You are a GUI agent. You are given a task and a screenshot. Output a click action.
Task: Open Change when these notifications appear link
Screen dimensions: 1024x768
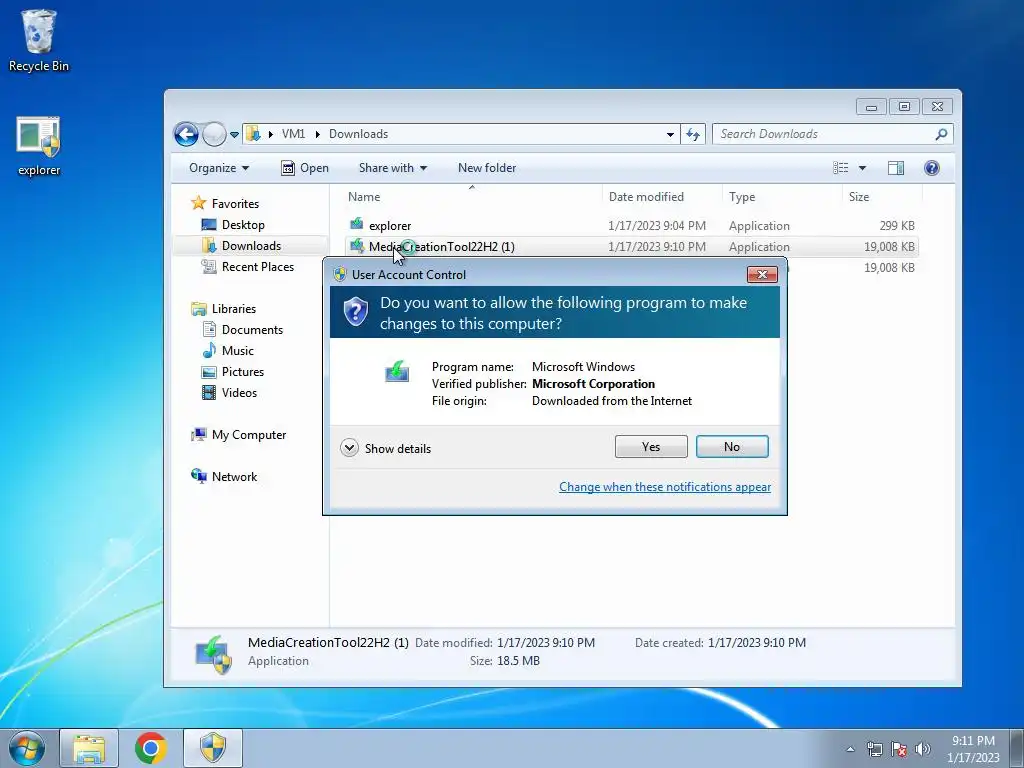pyautogui.click(x=665, y=487)
